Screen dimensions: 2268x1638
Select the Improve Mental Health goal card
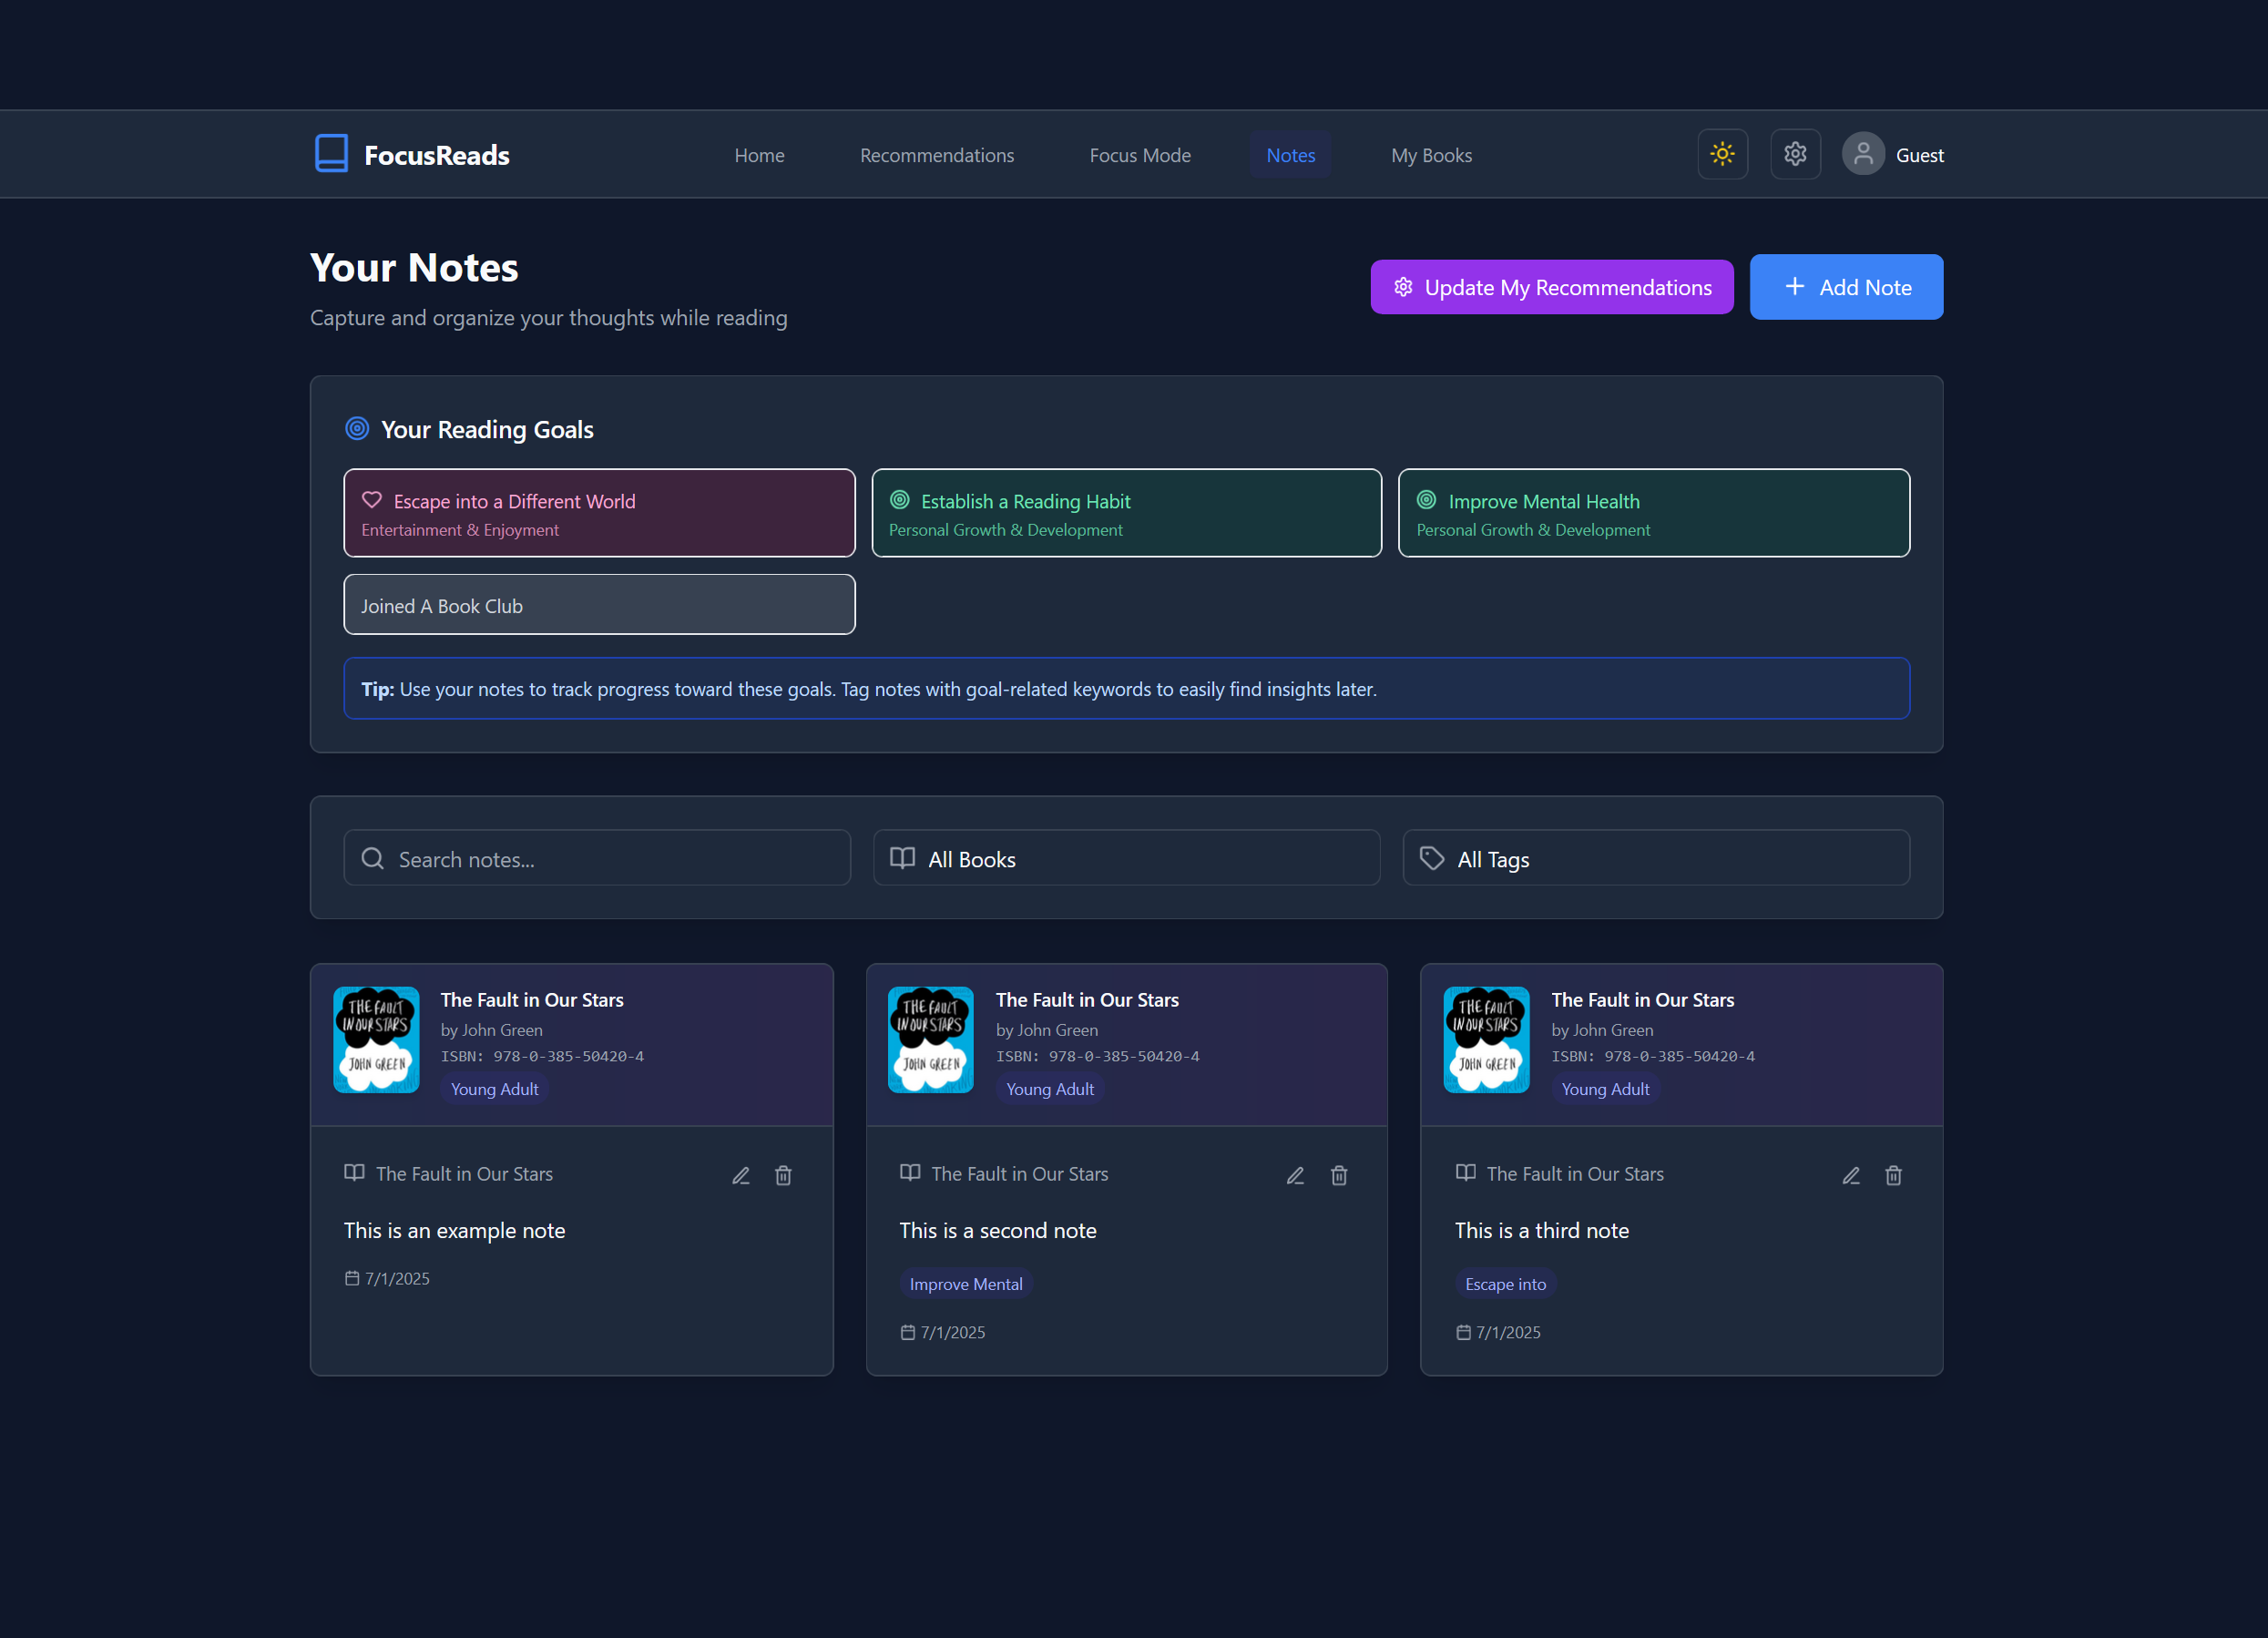pyautogui.click(x=1653, y=513)
